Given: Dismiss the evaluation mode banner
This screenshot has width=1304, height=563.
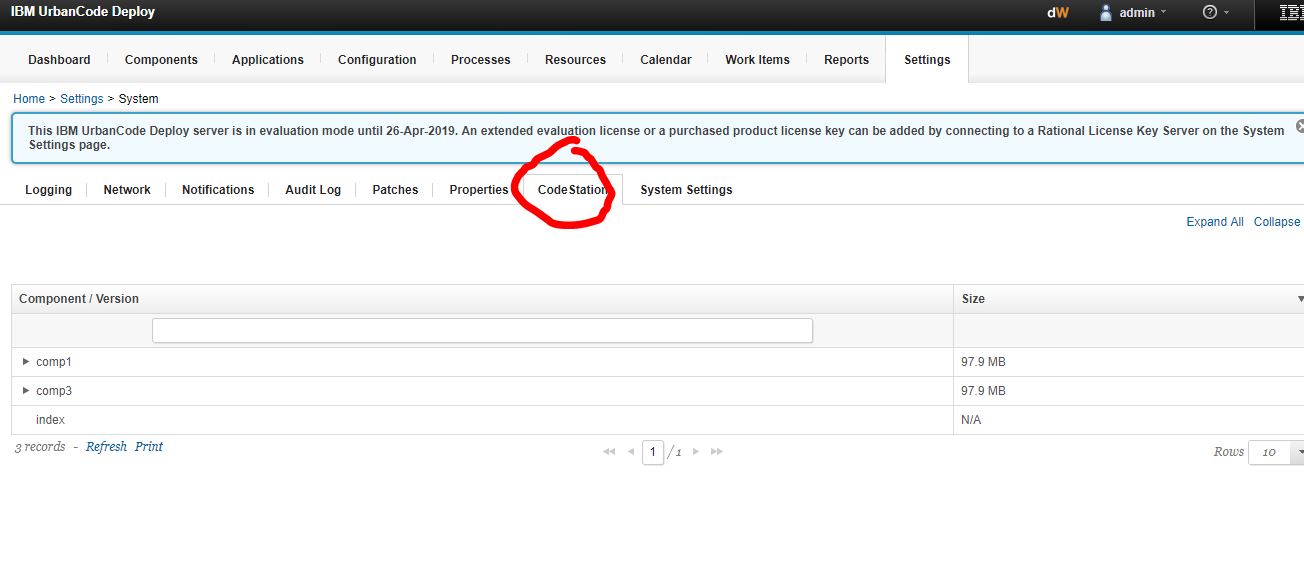Looking at the screenshot, I should pos(1299,127).
